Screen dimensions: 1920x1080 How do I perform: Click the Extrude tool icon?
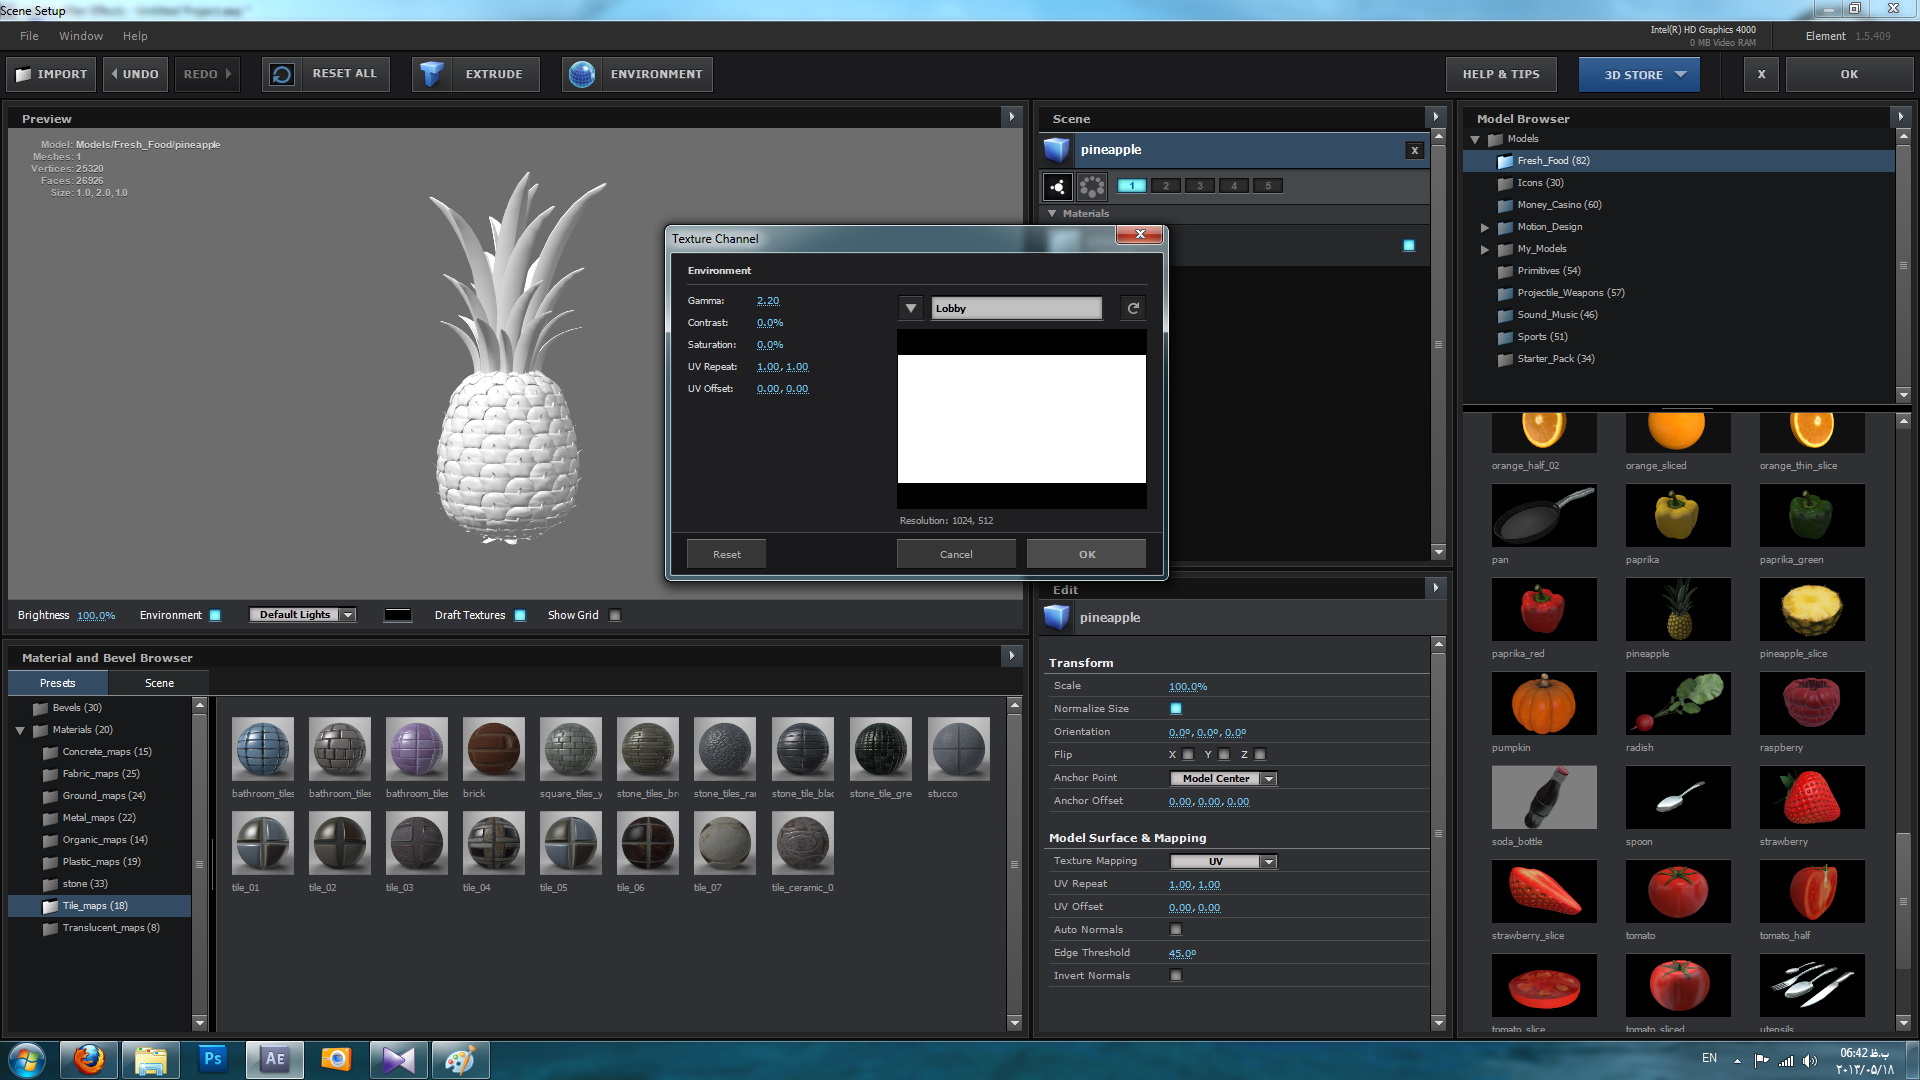tap(433, 73)
